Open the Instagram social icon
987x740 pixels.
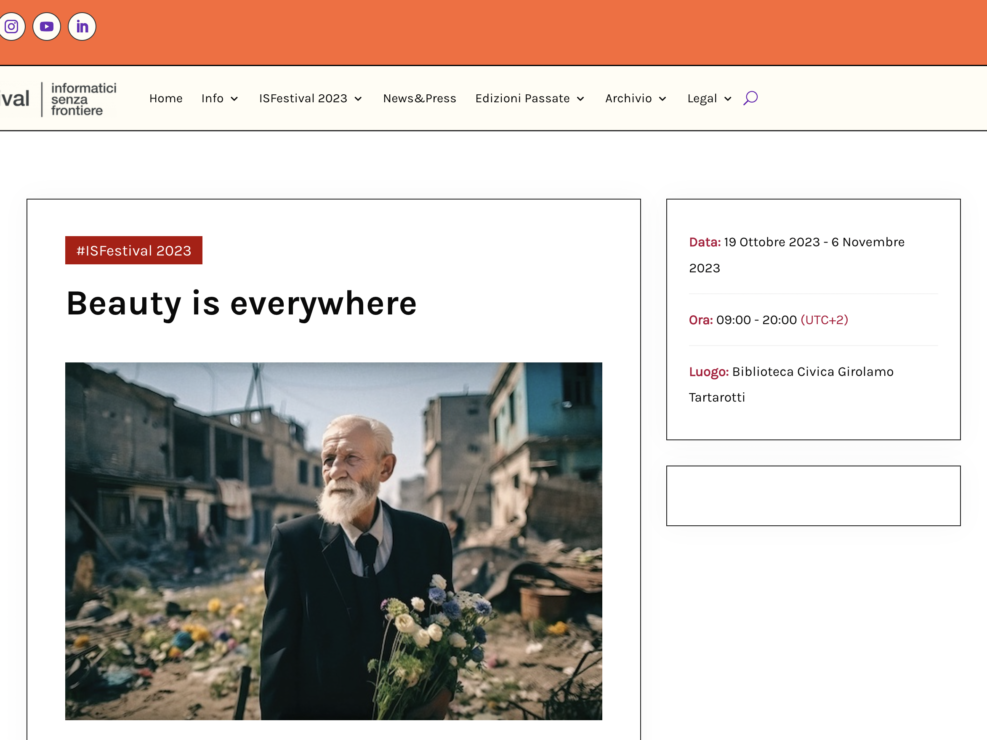click(x=11, y=26)
